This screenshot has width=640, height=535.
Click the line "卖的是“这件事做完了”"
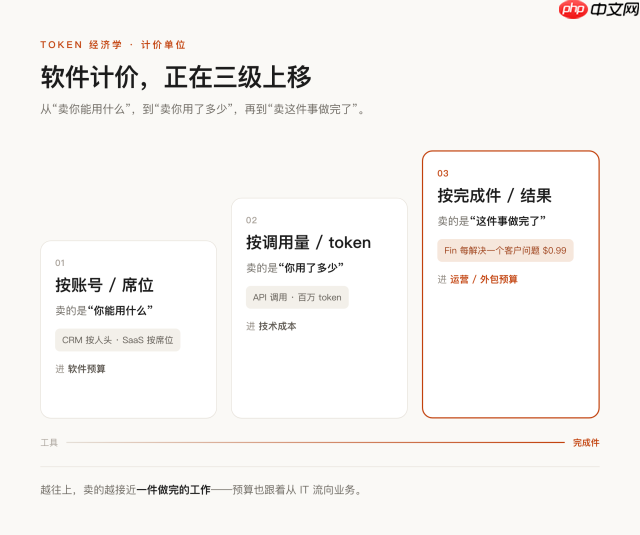pos(491,221)
